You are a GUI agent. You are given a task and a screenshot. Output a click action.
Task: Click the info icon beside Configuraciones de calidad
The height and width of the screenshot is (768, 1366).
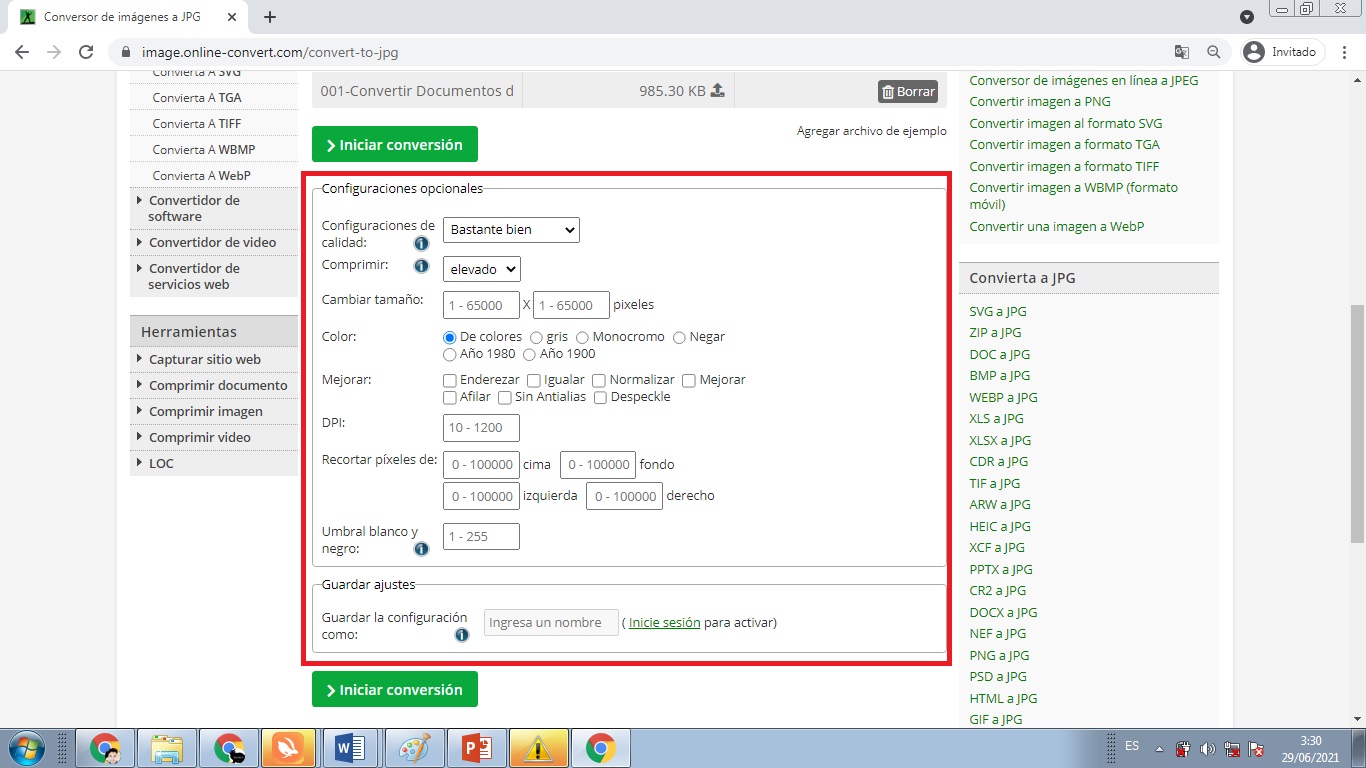tap(421, 243)
